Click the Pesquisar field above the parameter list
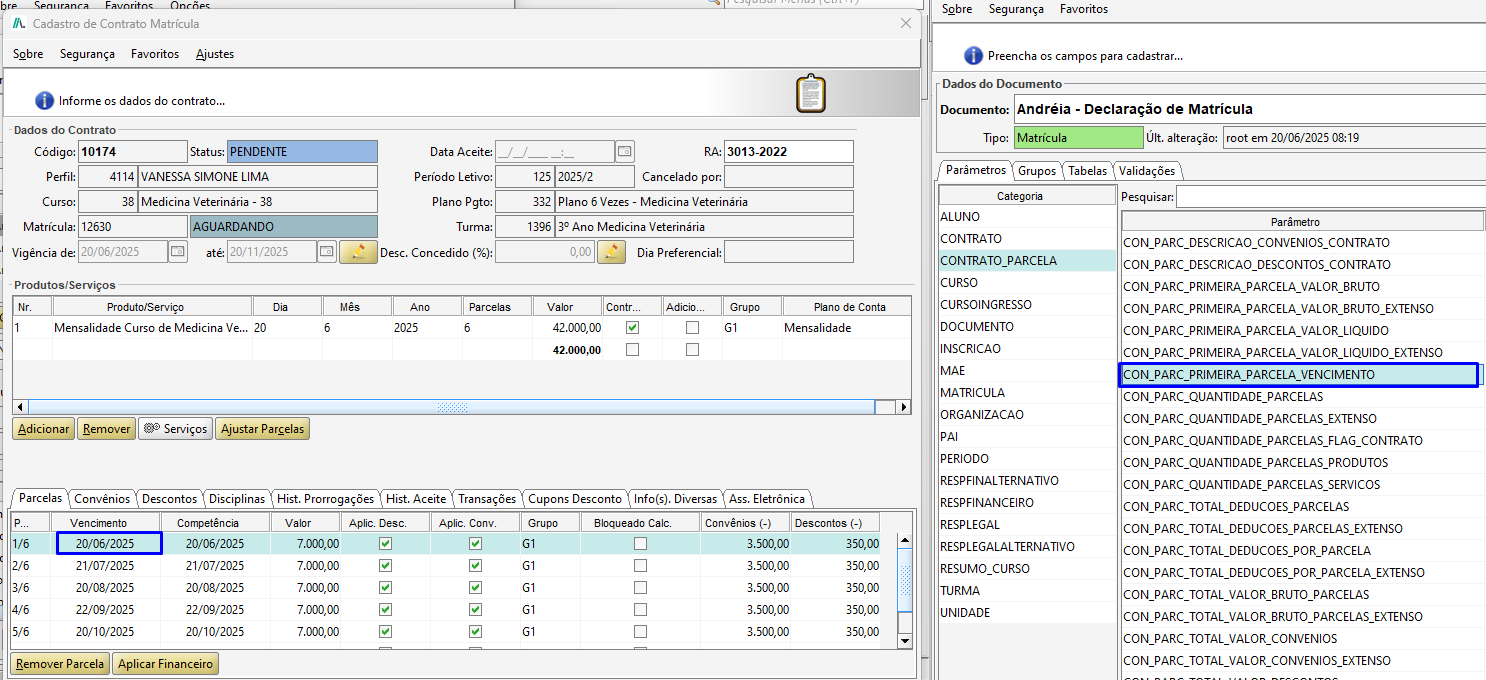The height and width of the screenshot is (680, 1486). 1330,197
